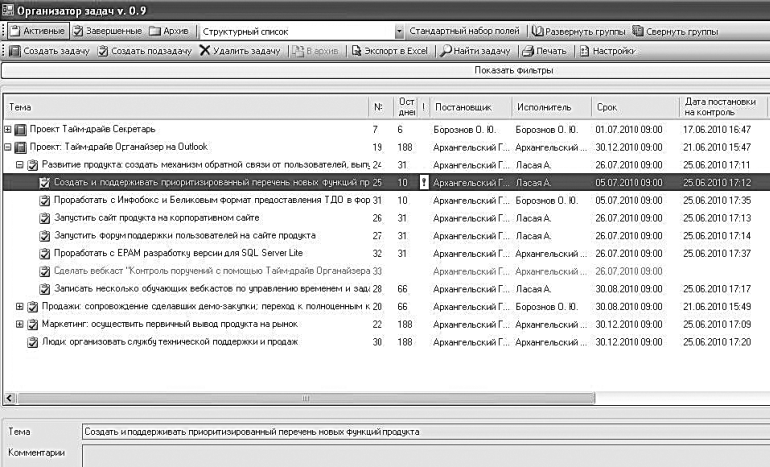Expand the Проект Тайм-драйв Секретарь node
Image resolution: width=770 pixels, height=467 pixels.
7,129
